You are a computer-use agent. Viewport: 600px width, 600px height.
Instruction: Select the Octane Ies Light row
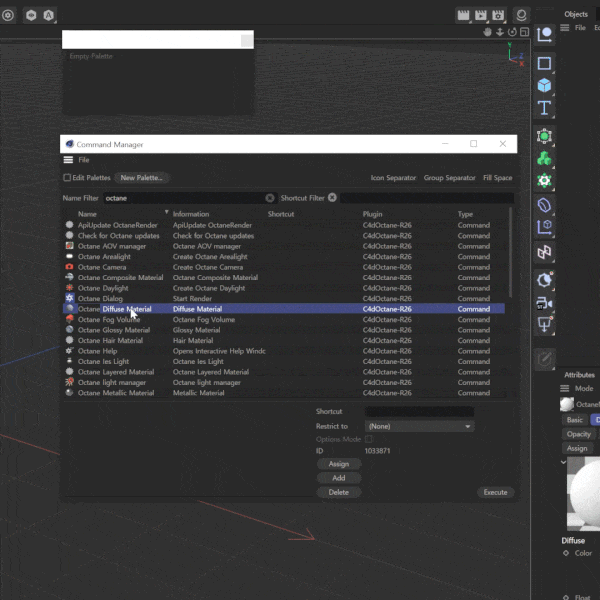click(x=284, y=361)
